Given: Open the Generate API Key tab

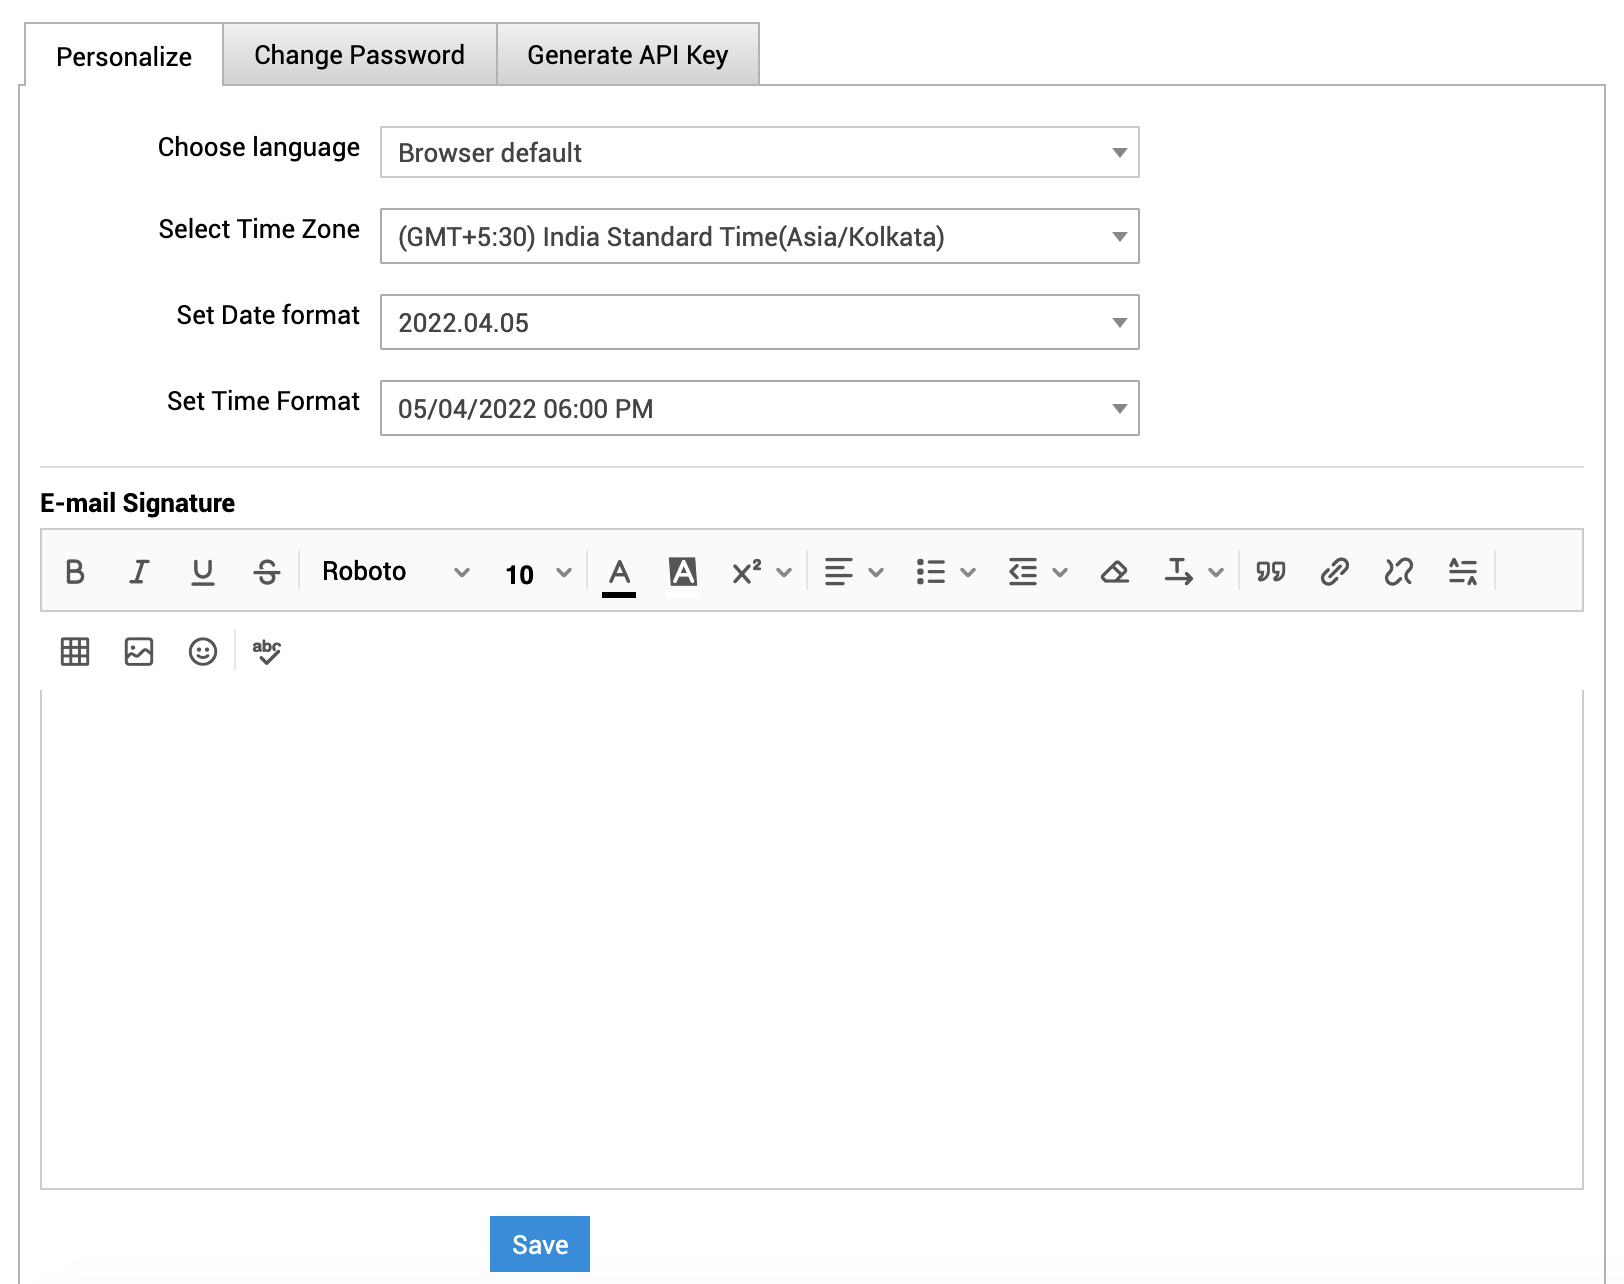Looking at the screenshot, I should point(627,55).
